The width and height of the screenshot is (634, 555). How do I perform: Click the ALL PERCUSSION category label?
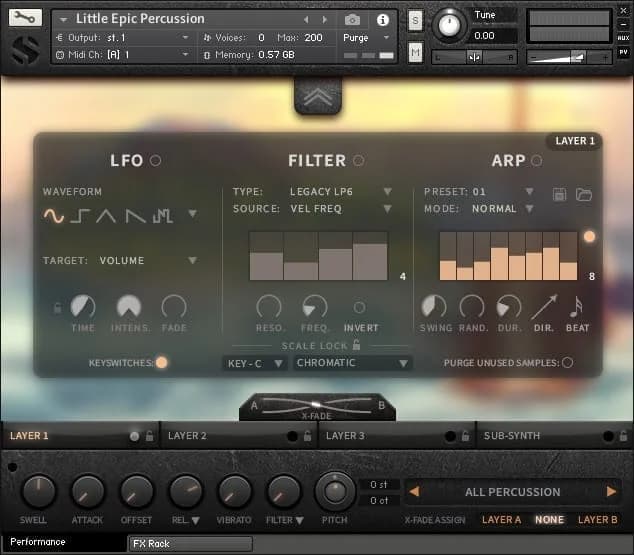click(513, 492)
